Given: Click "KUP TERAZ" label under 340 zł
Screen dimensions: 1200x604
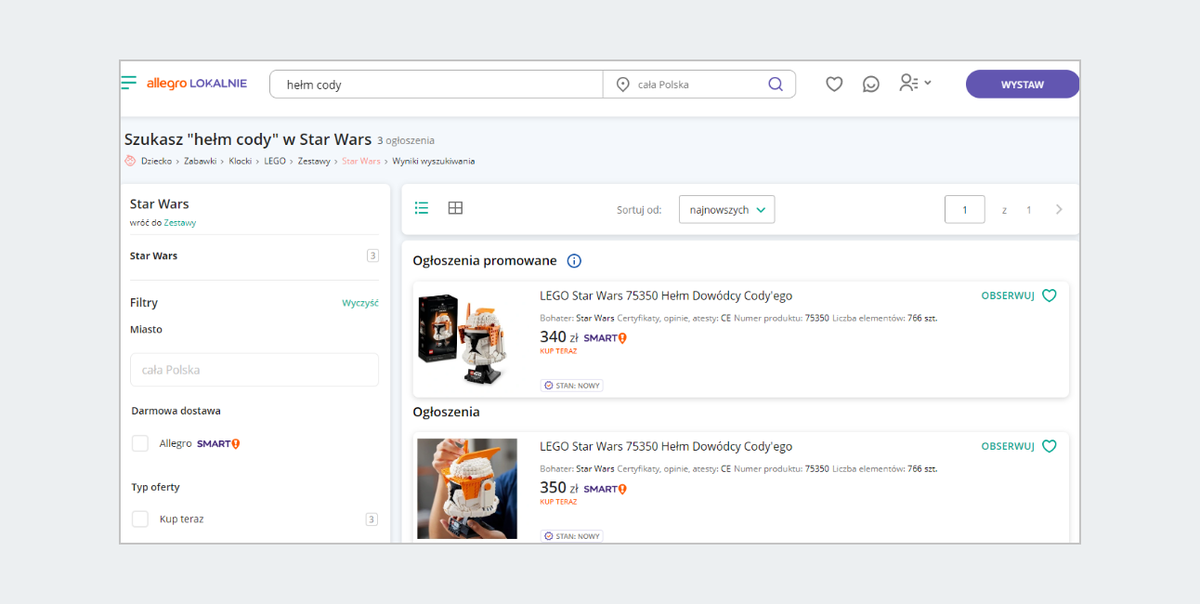Looking at the screenshot, I should pyautogui.click(x=558, y=351).
